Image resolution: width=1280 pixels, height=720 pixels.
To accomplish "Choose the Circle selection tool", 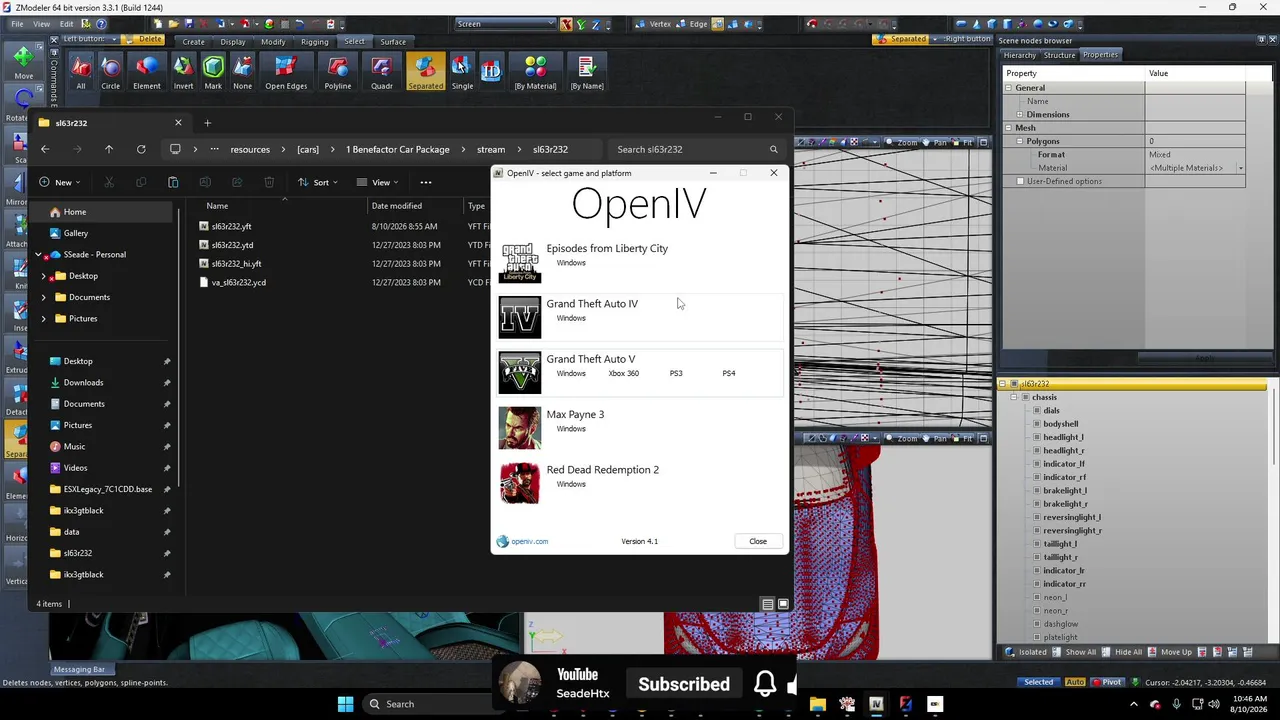I will (x=111, y=73).
